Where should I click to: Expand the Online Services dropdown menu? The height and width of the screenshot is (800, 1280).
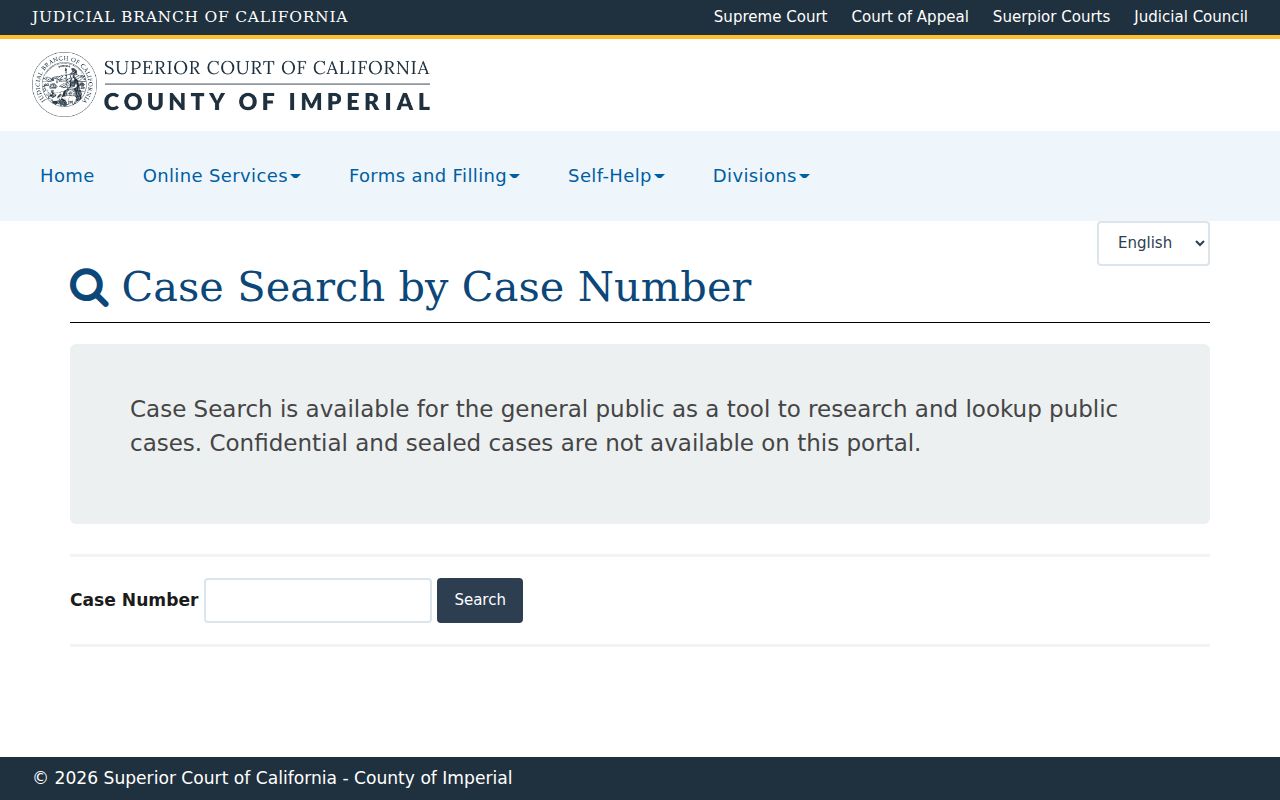(222, 176)
